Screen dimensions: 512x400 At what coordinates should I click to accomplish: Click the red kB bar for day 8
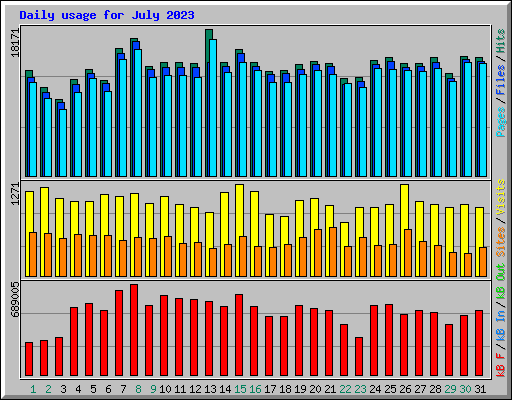pos(134,330)
